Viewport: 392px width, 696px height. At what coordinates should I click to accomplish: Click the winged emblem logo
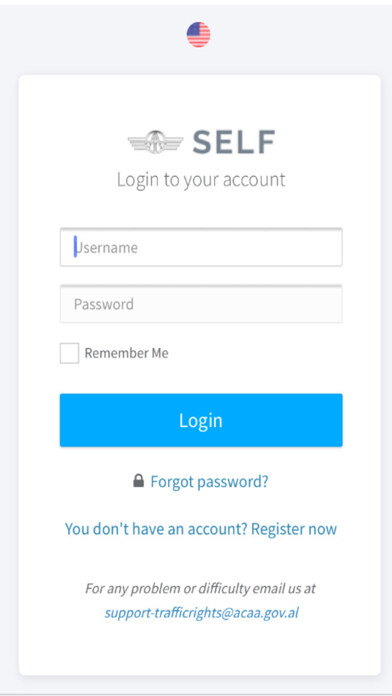(x=155, y=142)
